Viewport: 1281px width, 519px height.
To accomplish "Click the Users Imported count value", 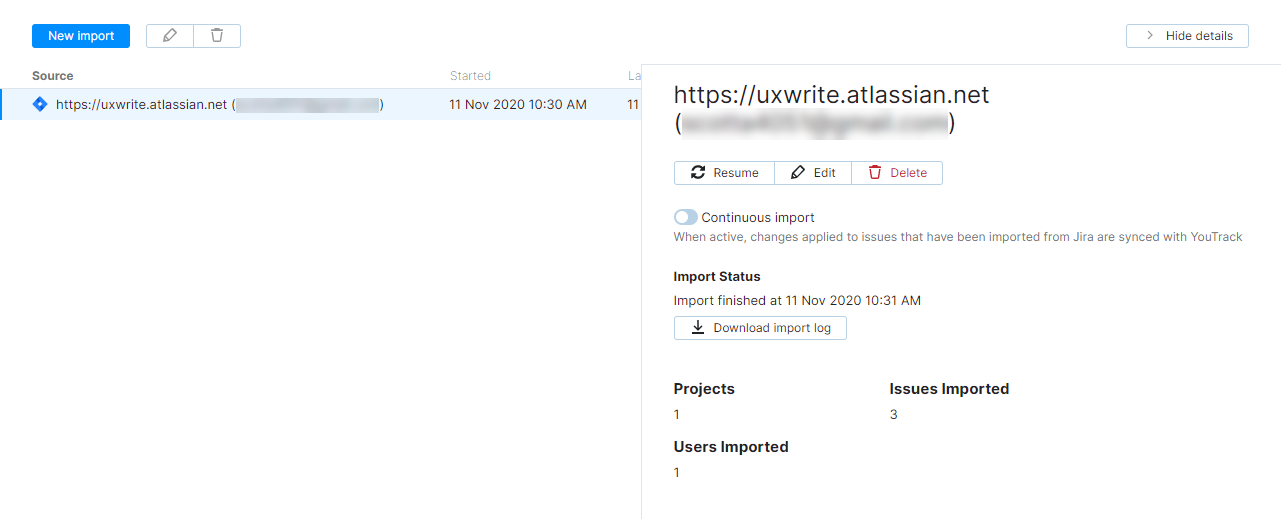I will (677, 472).
